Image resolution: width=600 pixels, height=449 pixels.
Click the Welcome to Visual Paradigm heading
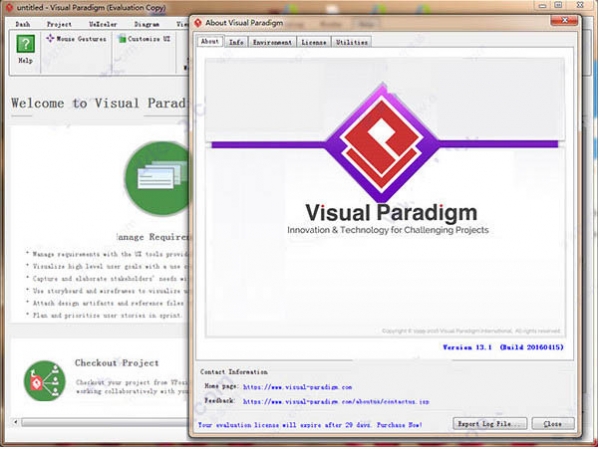point(100,103)
